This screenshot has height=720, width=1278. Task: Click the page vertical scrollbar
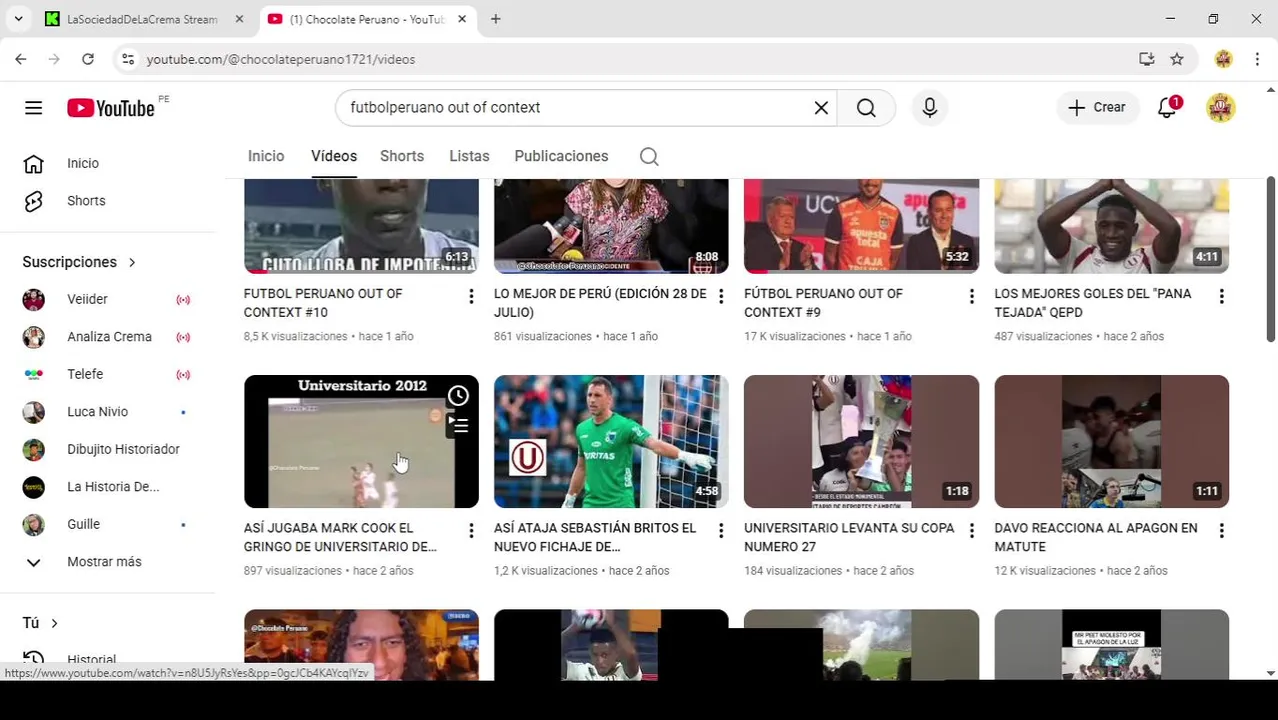tap(1271, 260)
